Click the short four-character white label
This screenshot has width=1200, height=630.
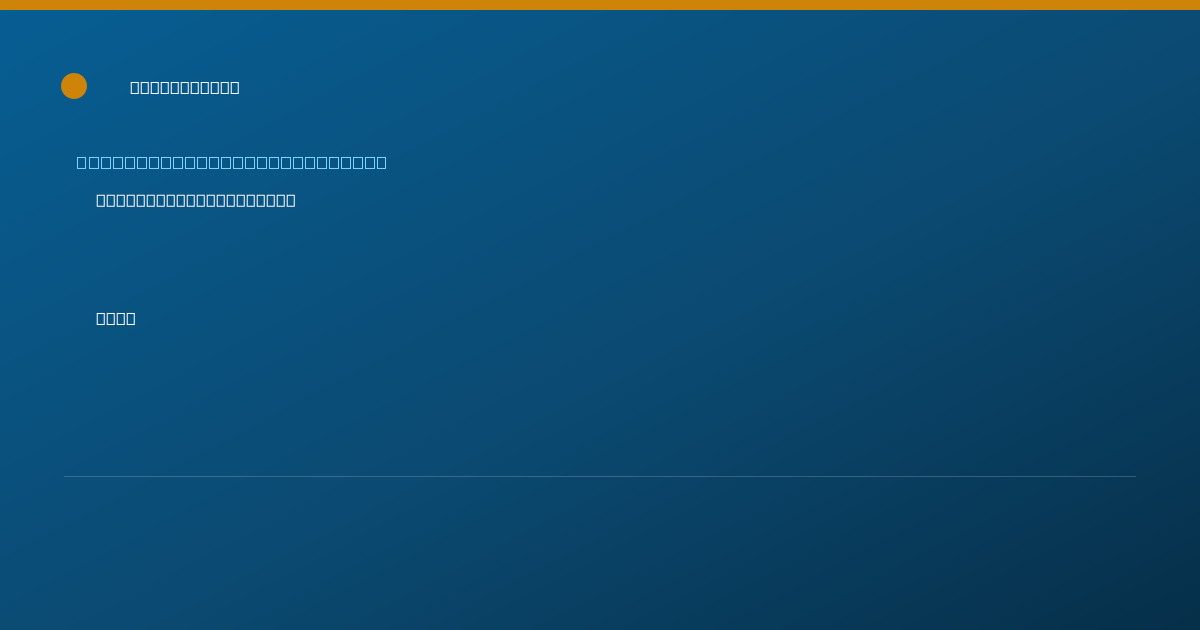click(x=116, y=318)
